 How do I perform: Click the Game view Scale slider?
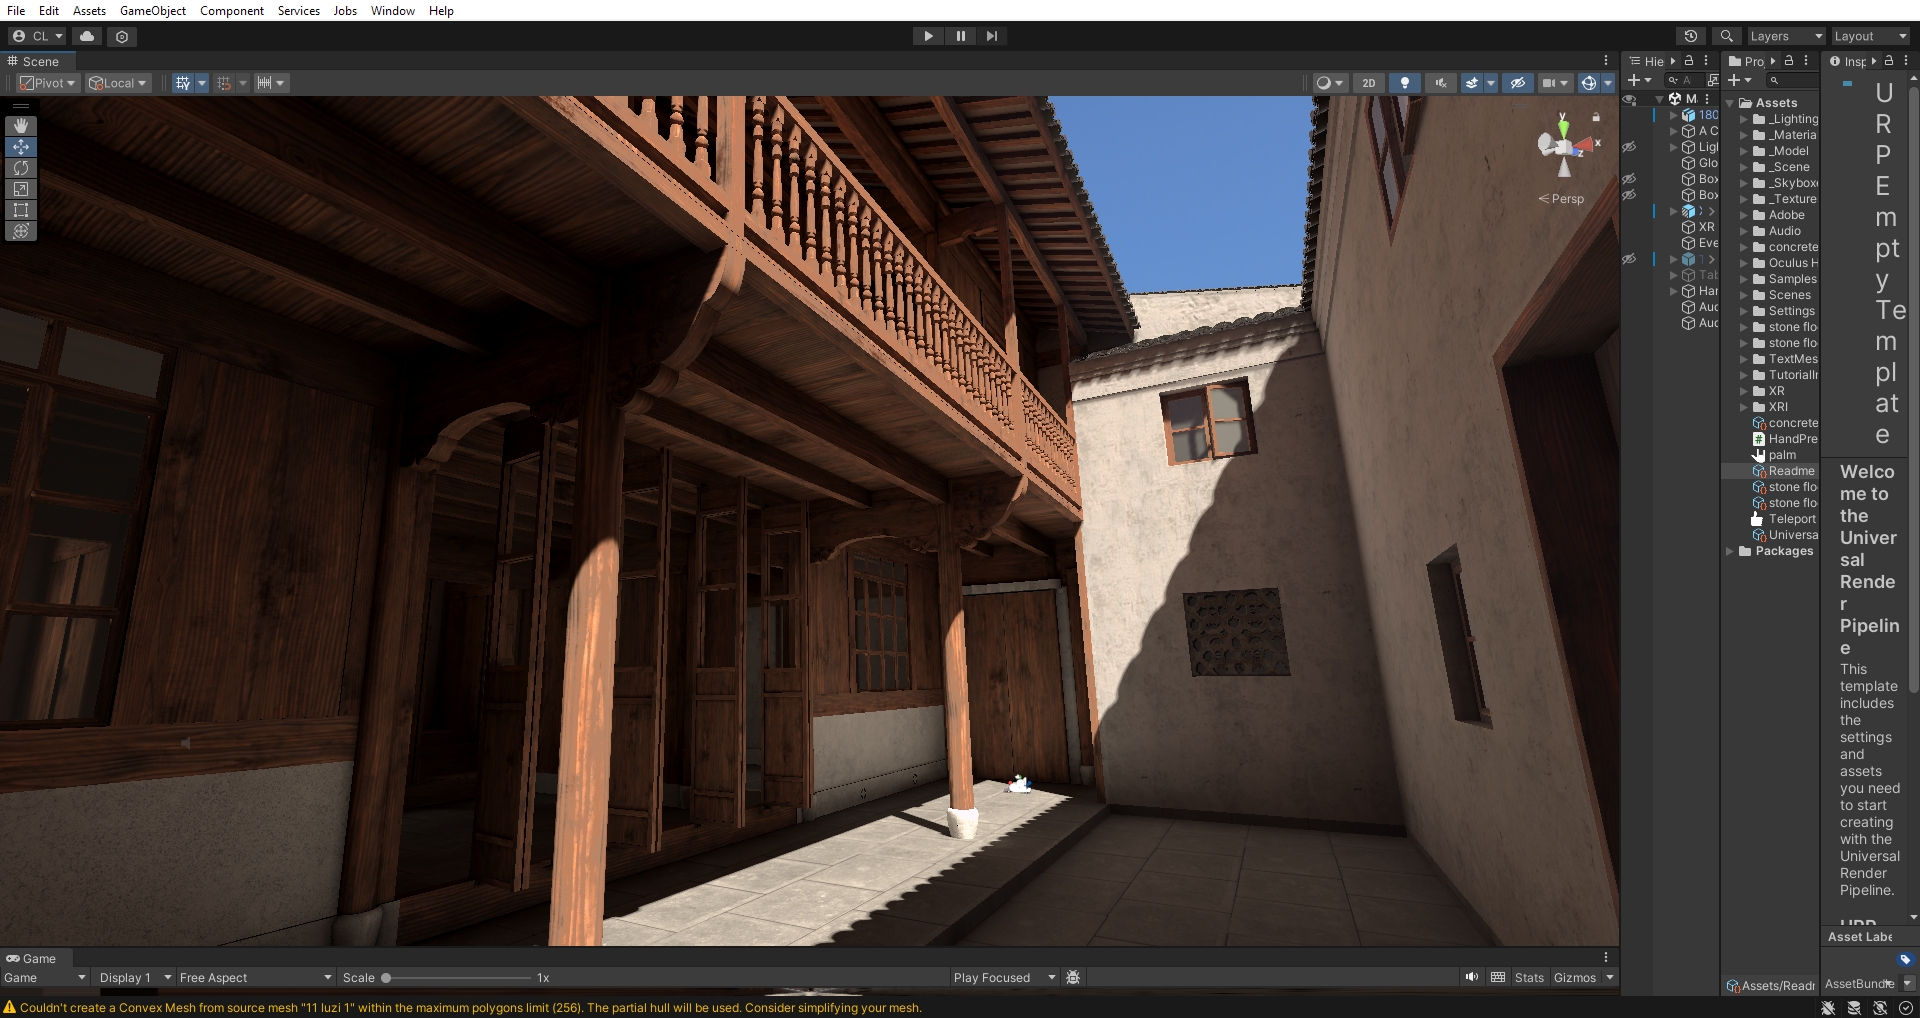[457, 978]
